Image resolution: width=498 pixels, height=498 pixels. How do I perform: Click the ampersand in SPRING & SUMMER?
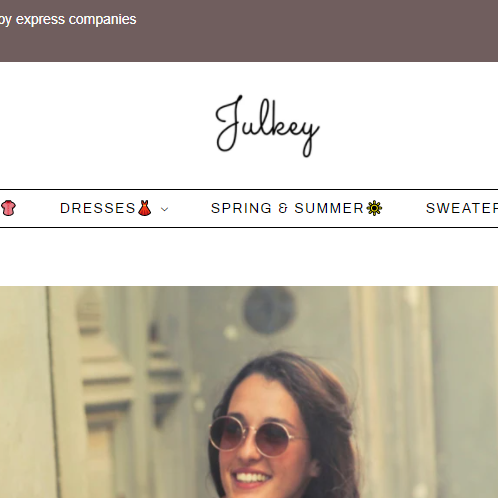tap(283, 208)
